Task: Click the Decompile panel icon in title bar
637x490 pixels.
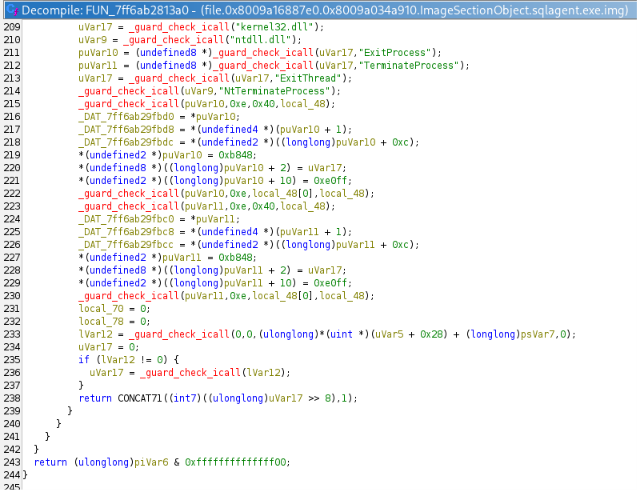Action: click(13, 10)
